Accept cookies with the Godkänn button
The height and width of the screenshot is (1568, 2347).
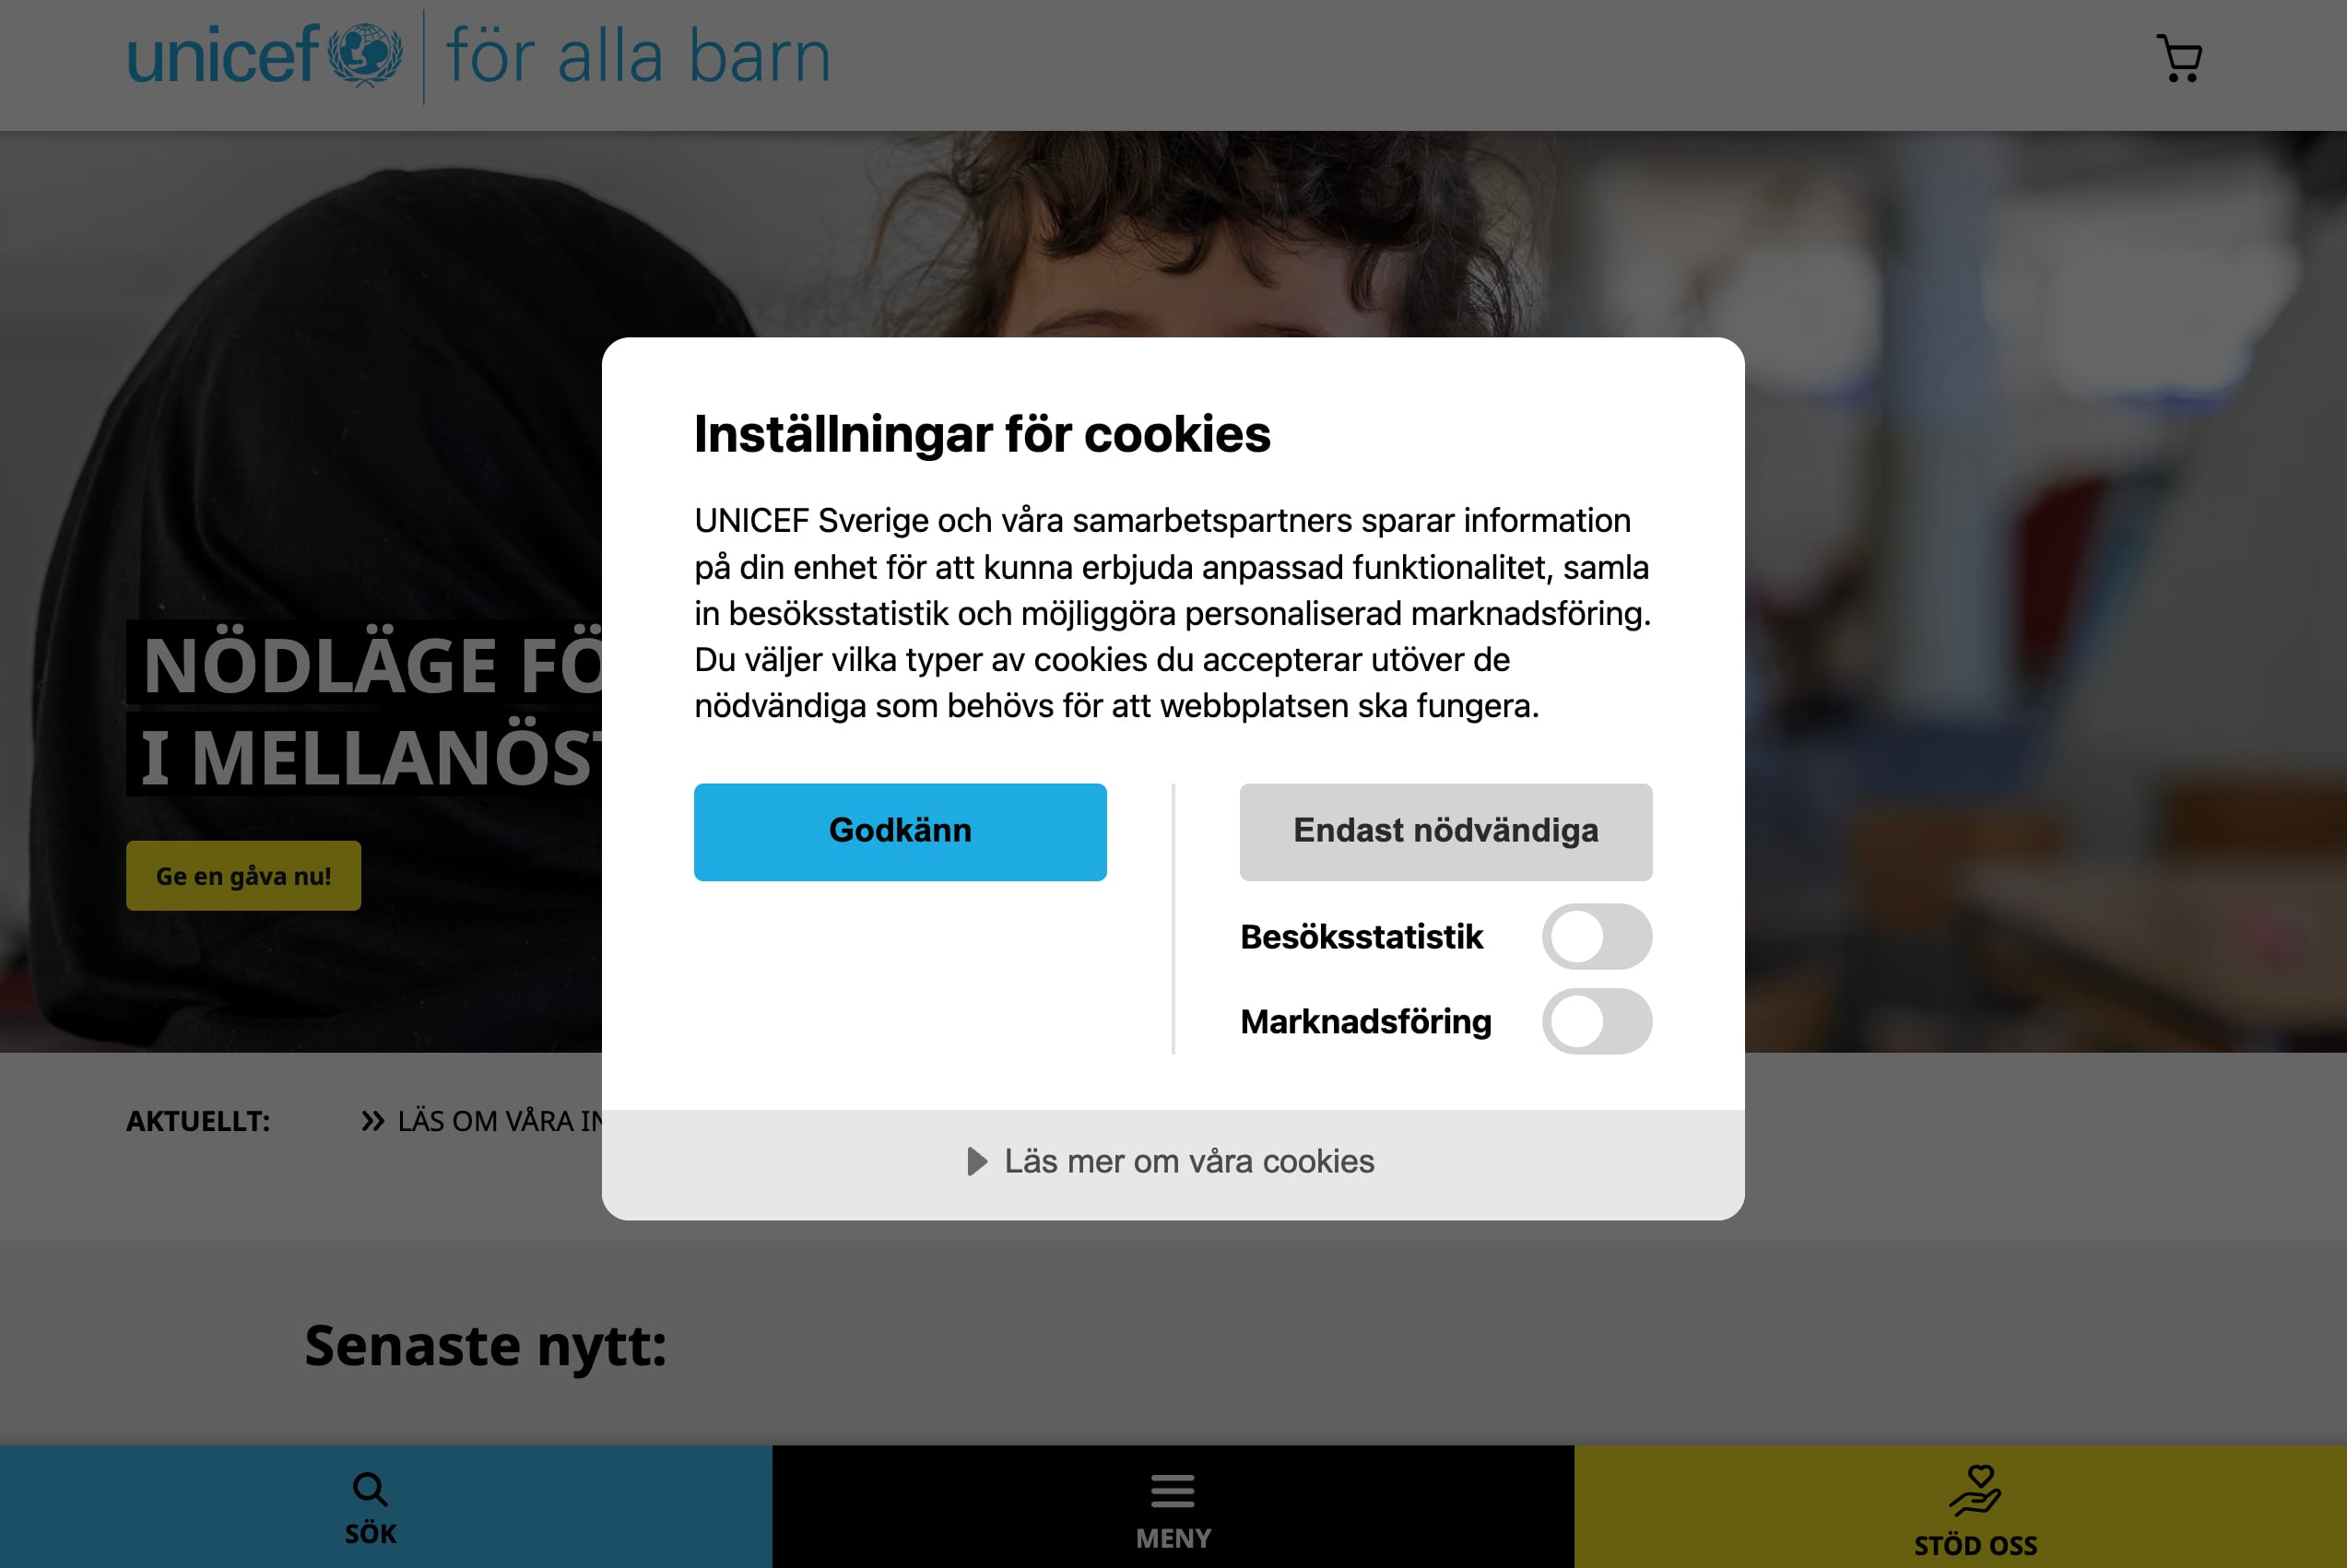click(900, 832)
